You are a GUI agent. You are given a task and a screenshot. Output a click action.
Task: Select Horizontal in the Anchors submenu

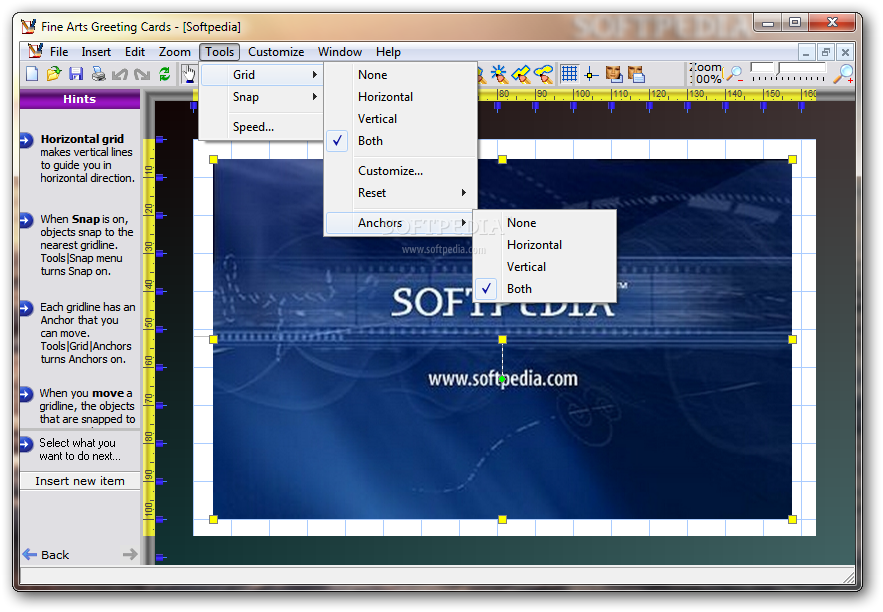click(545, 245)
